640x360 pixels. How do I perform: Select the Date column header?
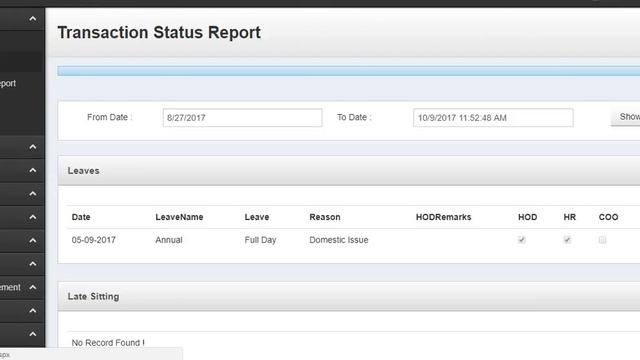click(x=81, y=217)
